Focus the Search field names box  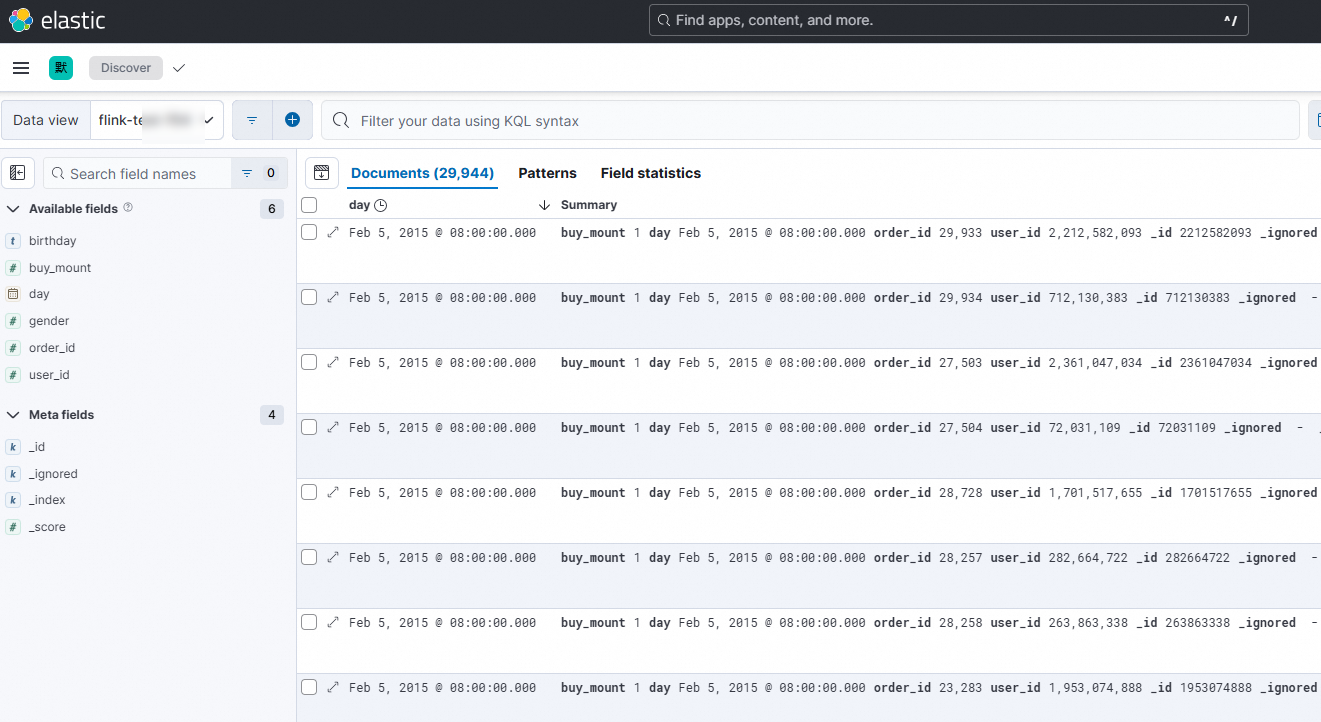pyautogui.click(x=137, y=173)
